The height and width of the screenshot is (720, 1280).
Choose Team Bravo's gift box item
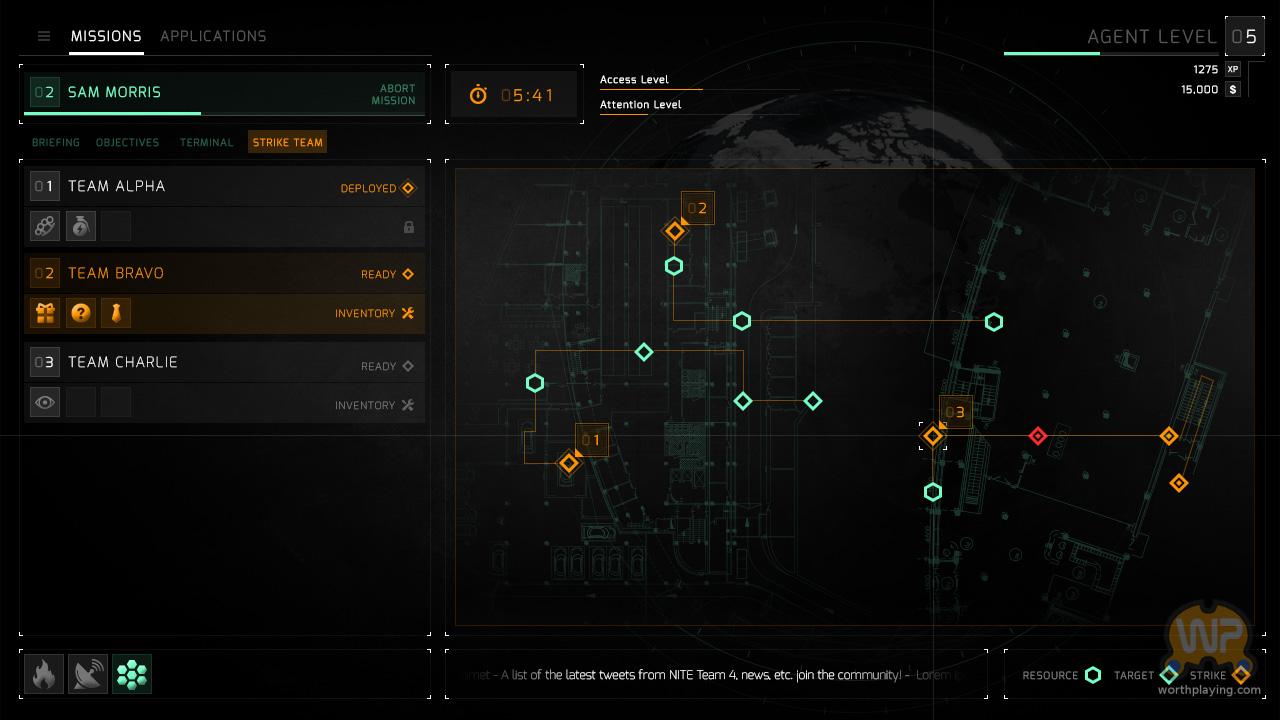[45, 313]
